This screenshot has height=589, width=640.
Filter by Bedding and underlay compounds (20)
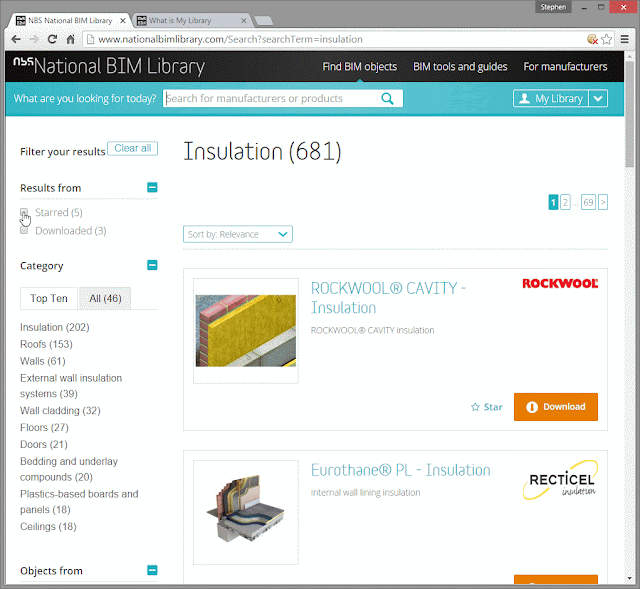69,469
